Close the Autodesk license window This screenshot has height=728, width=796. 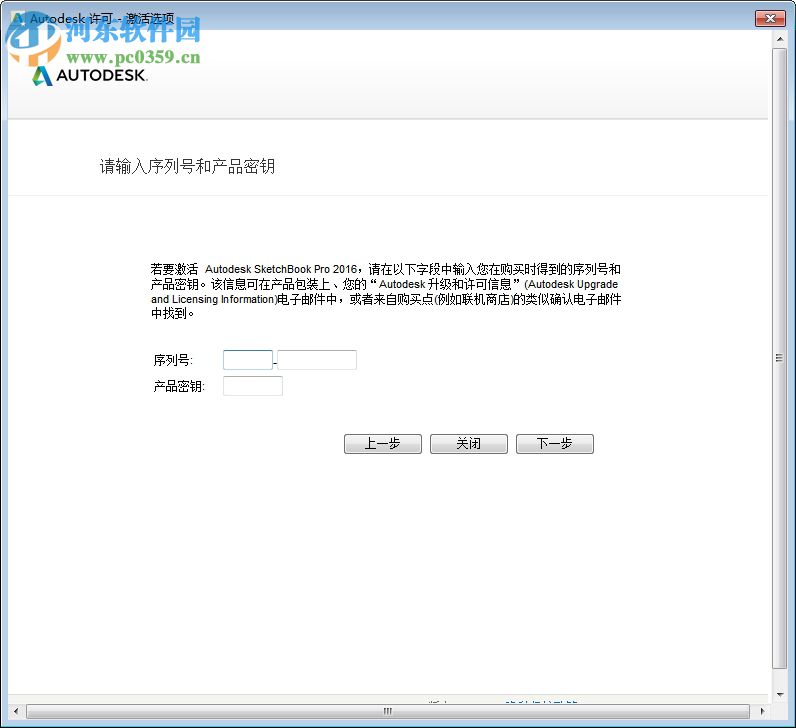(x=770, y=18)
